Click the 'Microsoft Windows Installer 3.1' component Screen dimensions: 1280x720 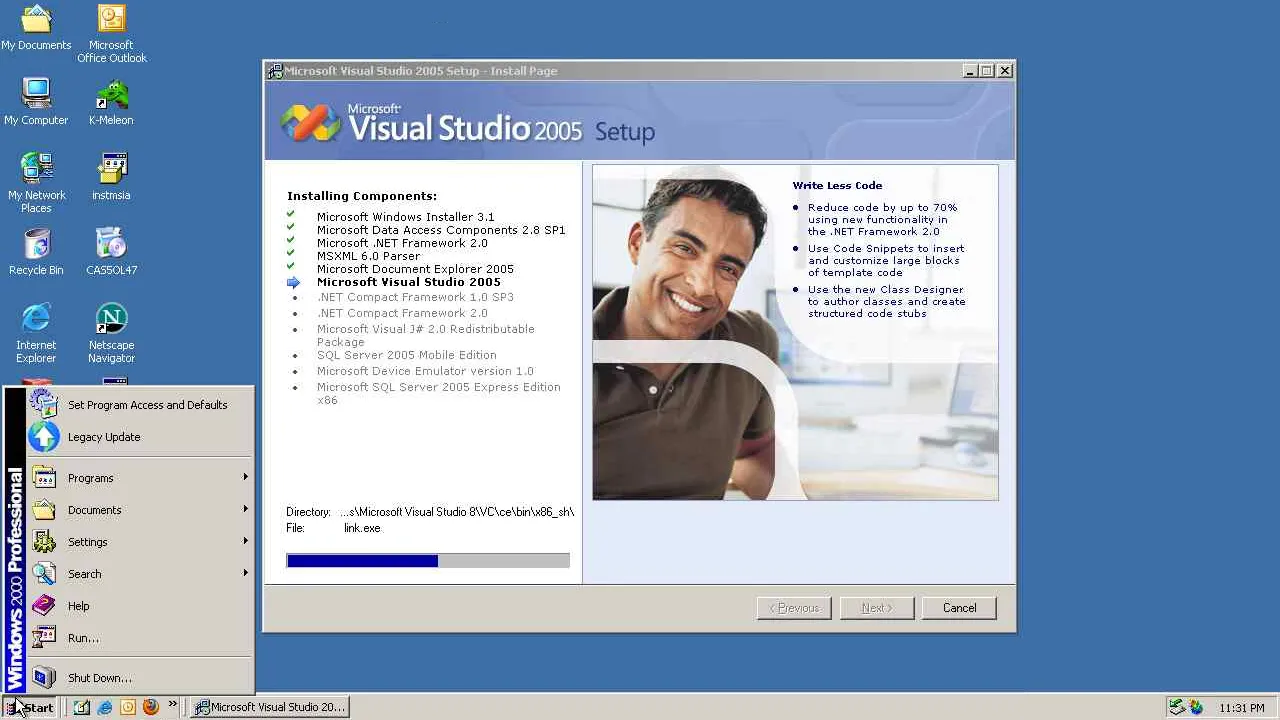point(405,217)
